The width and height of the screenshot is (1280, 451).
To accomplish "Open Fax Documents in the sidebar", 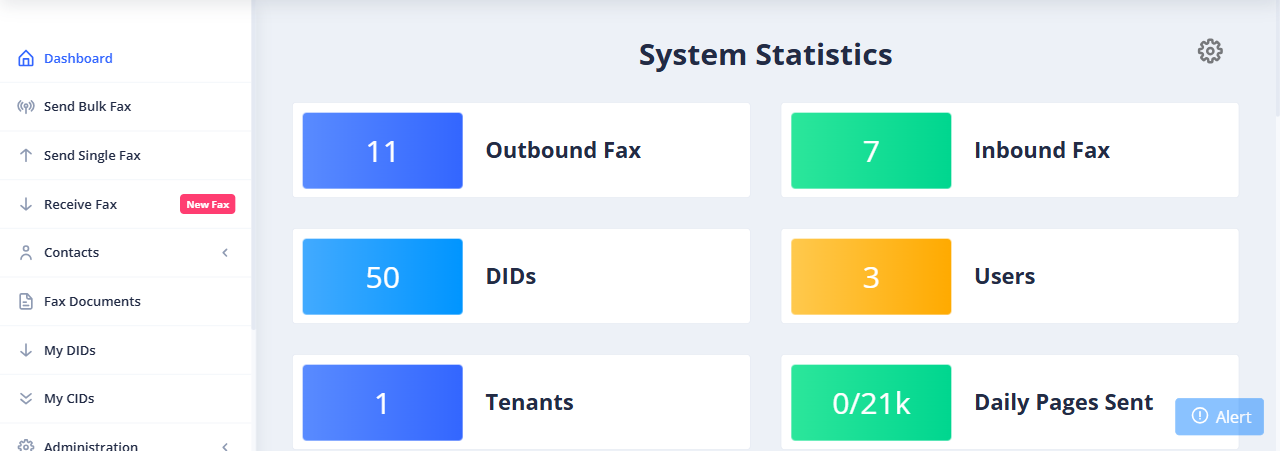I will pos(125,301).
